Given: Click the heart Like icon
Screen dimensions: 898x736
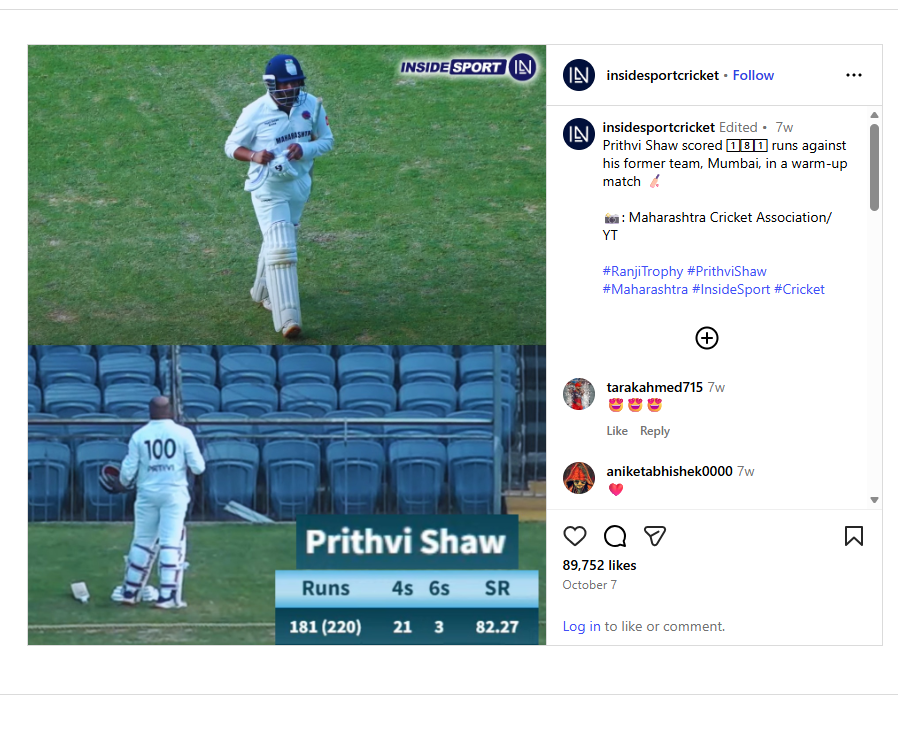Looking at the screenshot, I should 574,536.
